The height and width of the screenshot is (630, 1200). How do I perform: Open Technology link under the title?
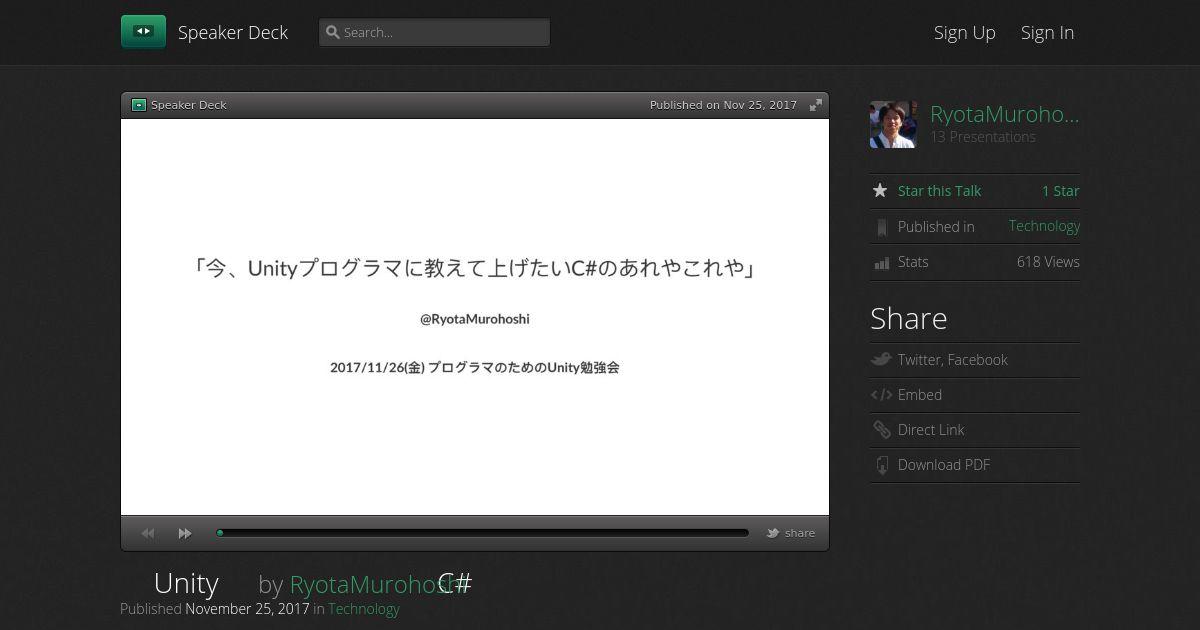pyautogui.click(x=363, y=608)
